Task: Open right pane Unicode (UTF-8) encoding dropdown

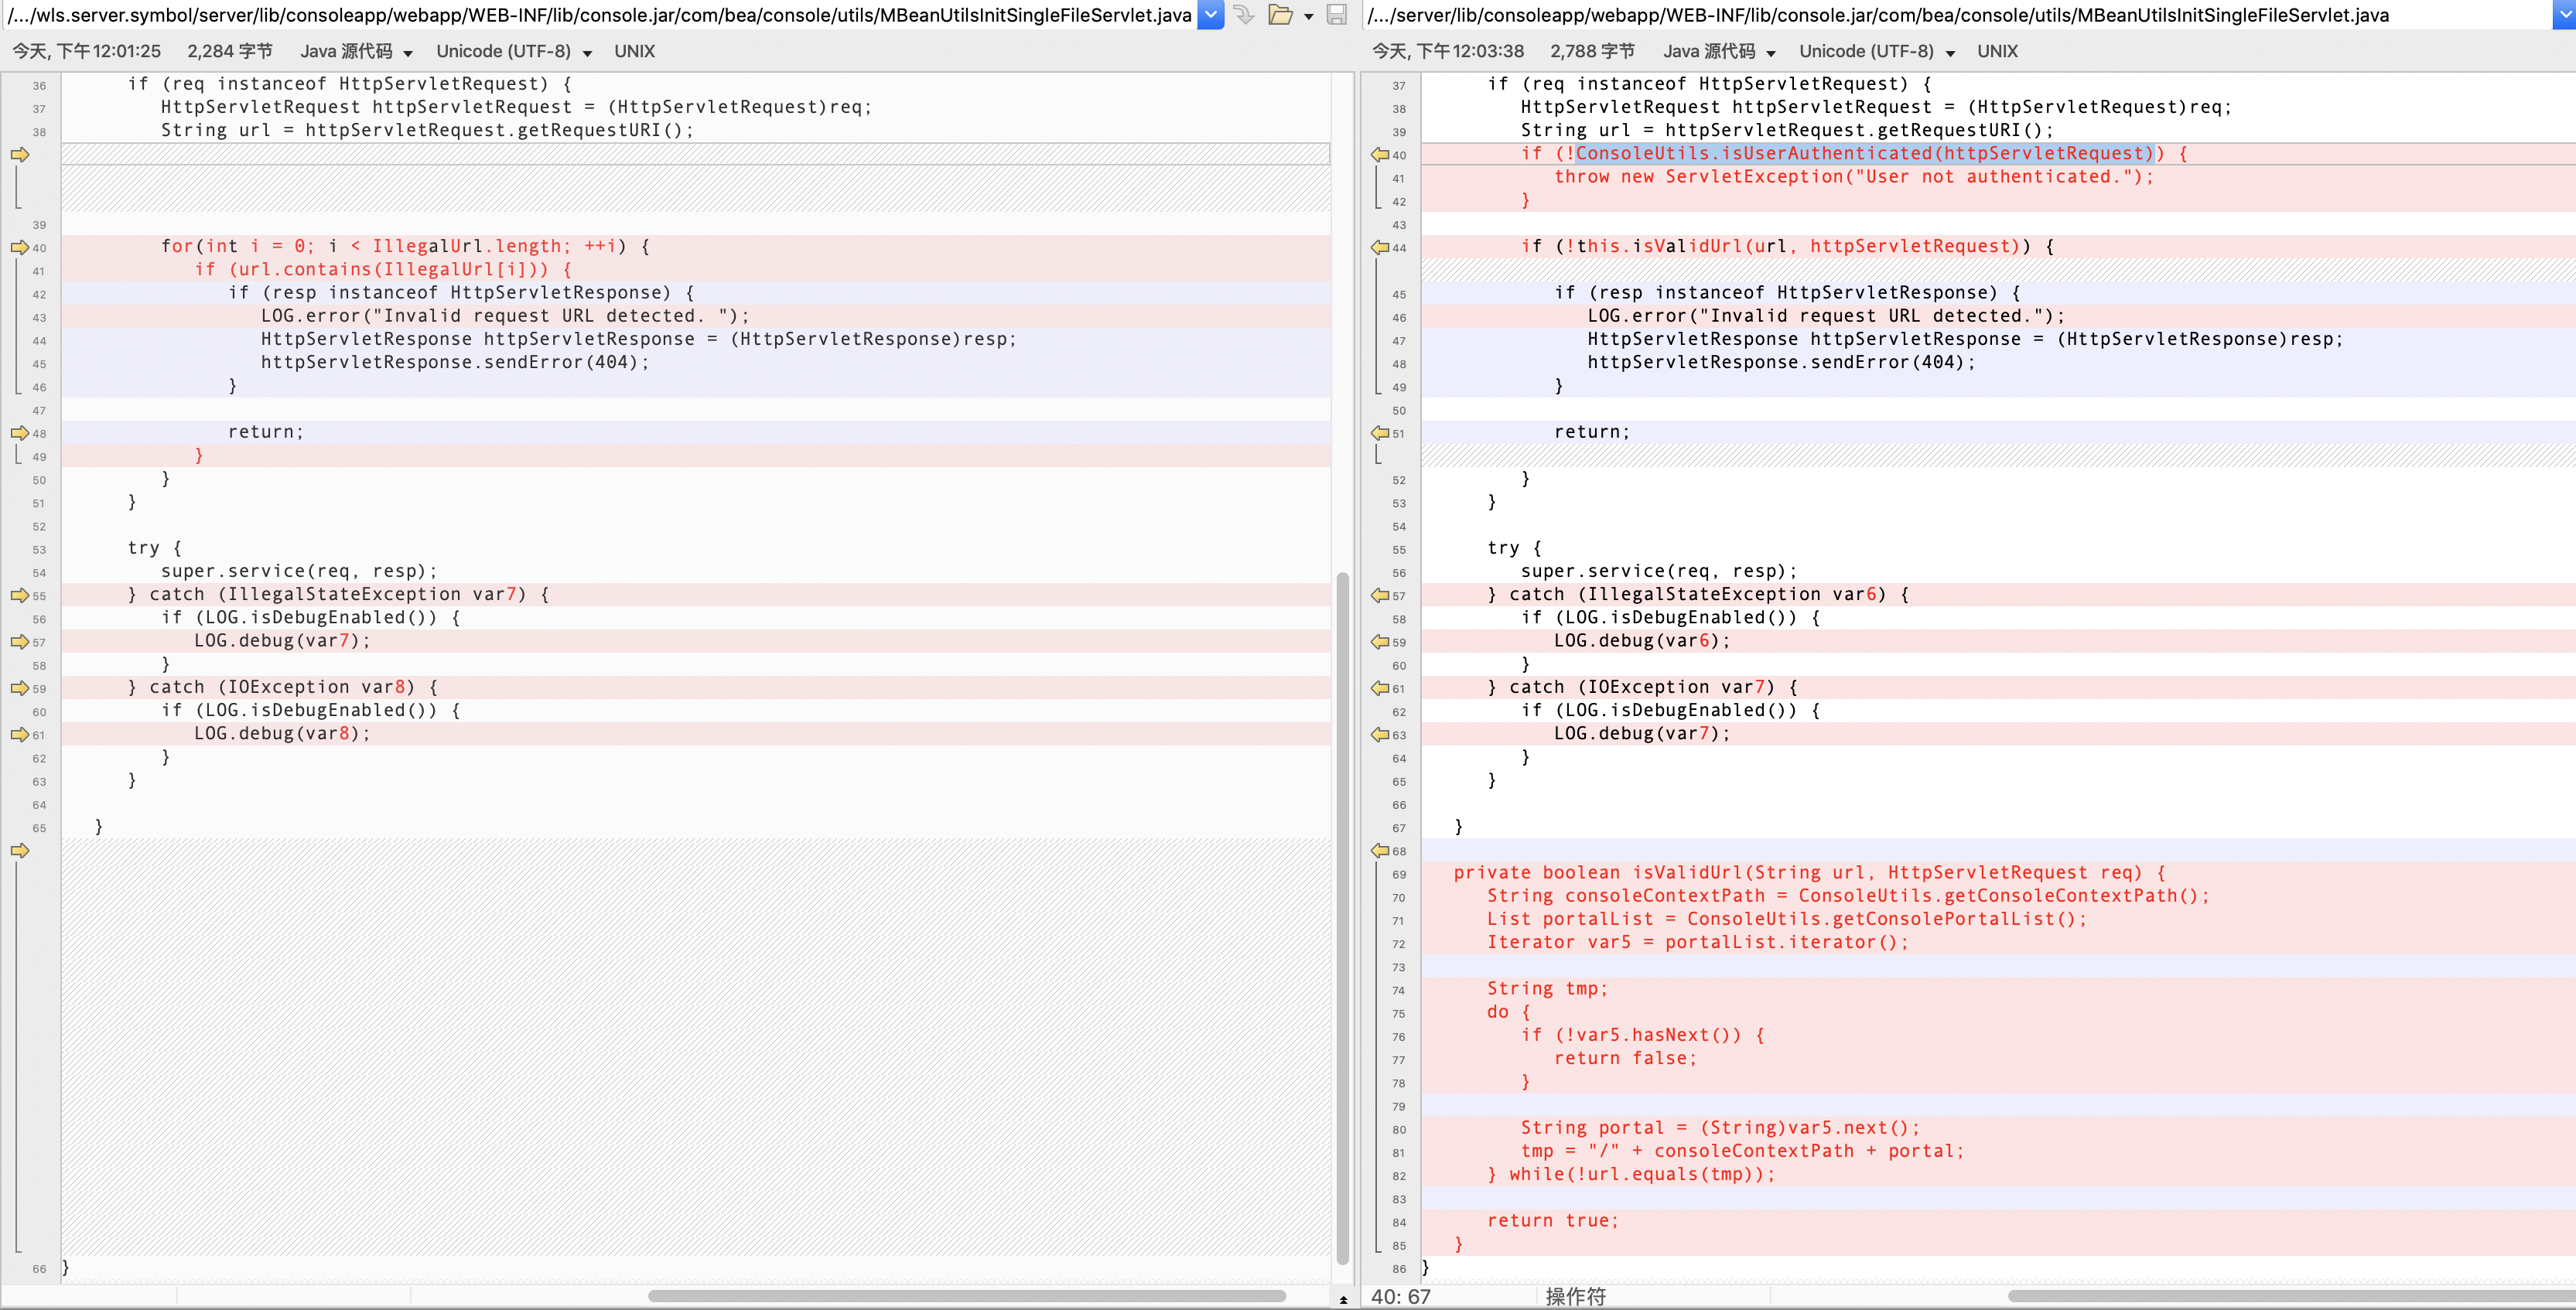Action: tap(1876, 51)
